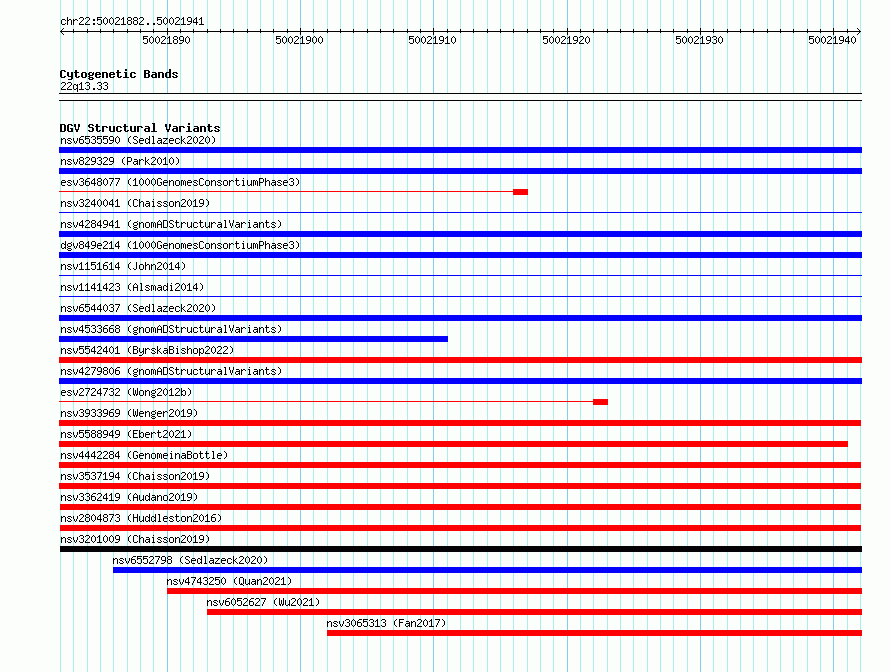Select the short blue bar of nsv4533668

(x=254, y=339)
